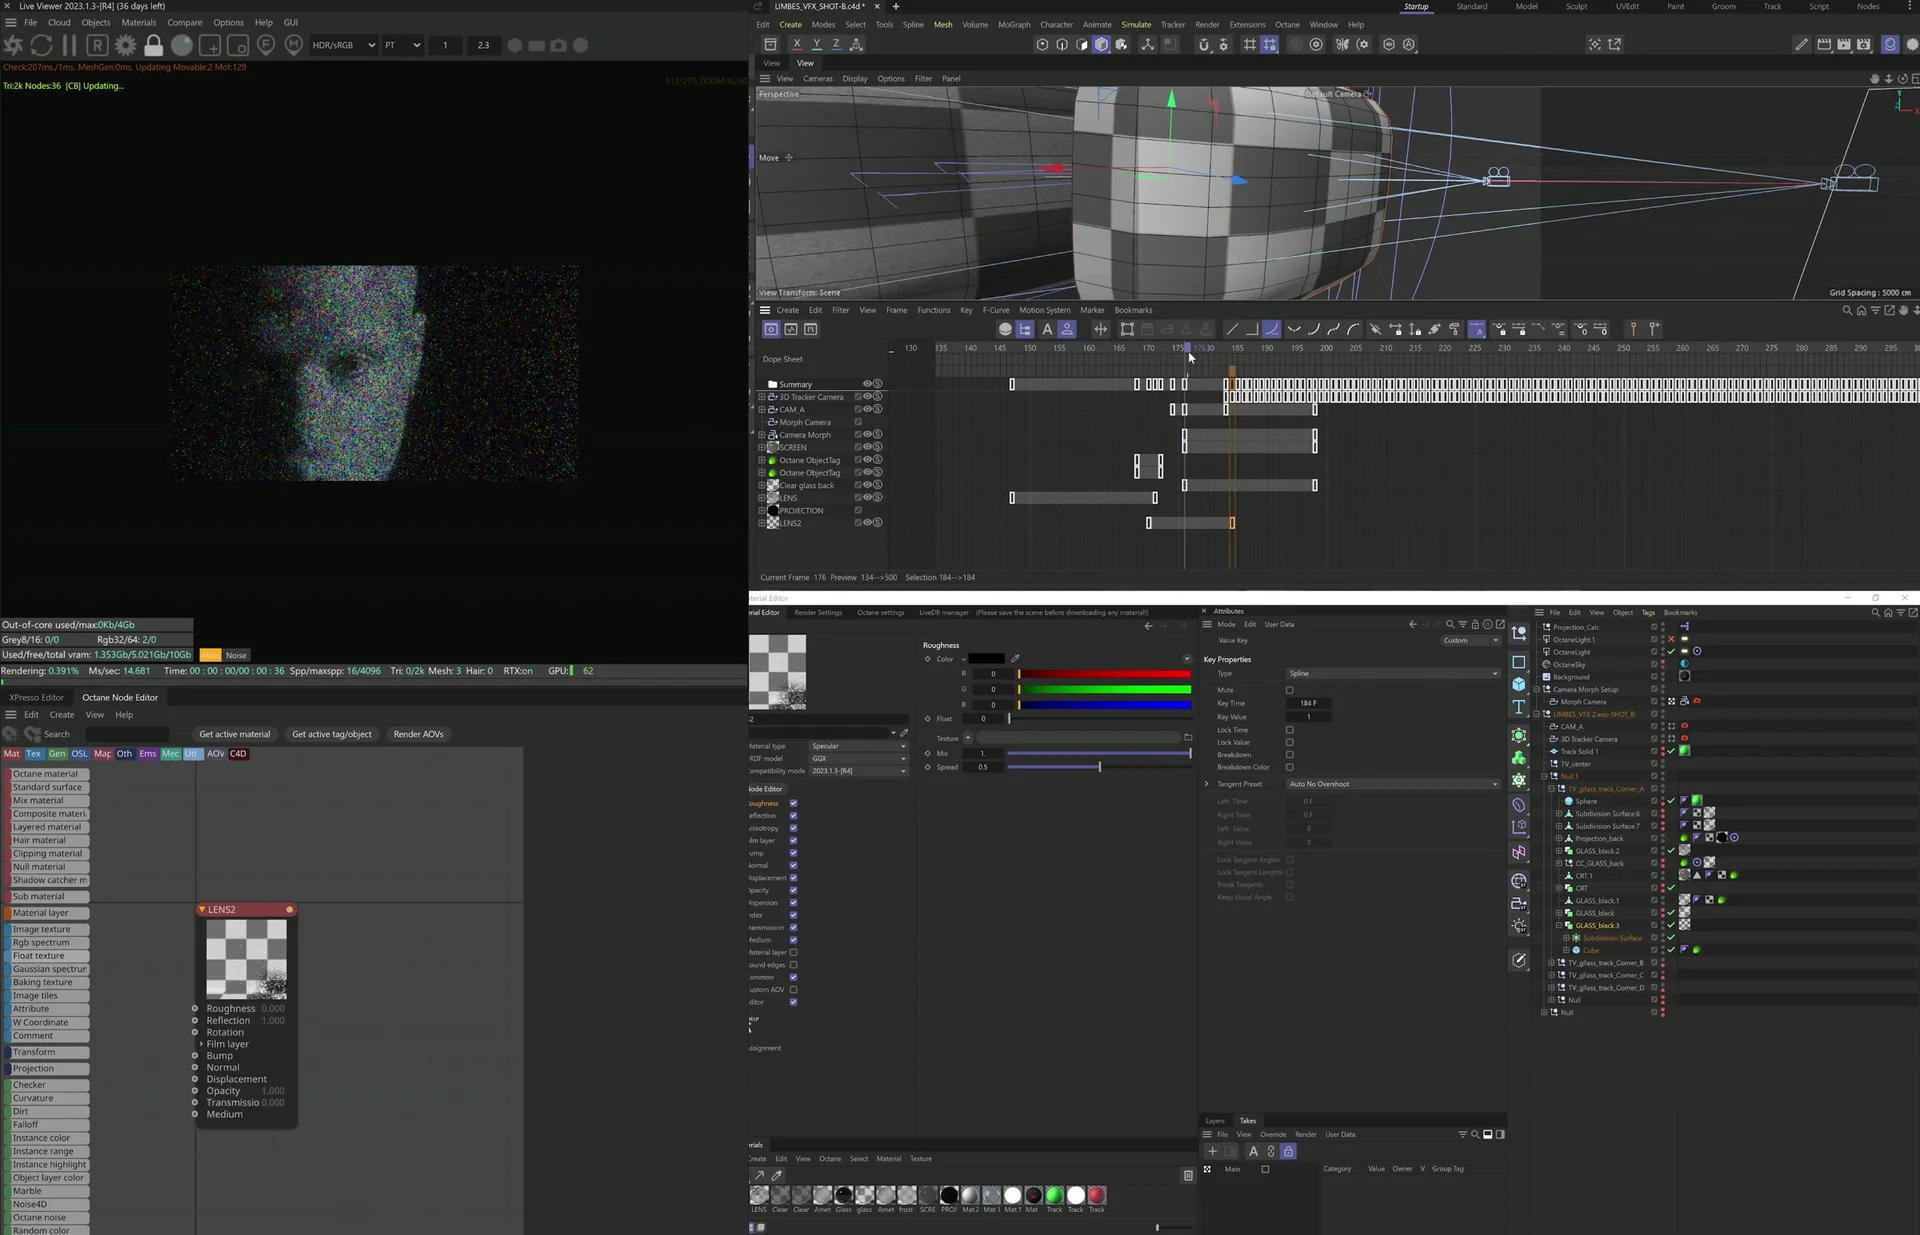Check the Material layer channel checkbox
1920x1235 pixels.
(x=793, y=952)
